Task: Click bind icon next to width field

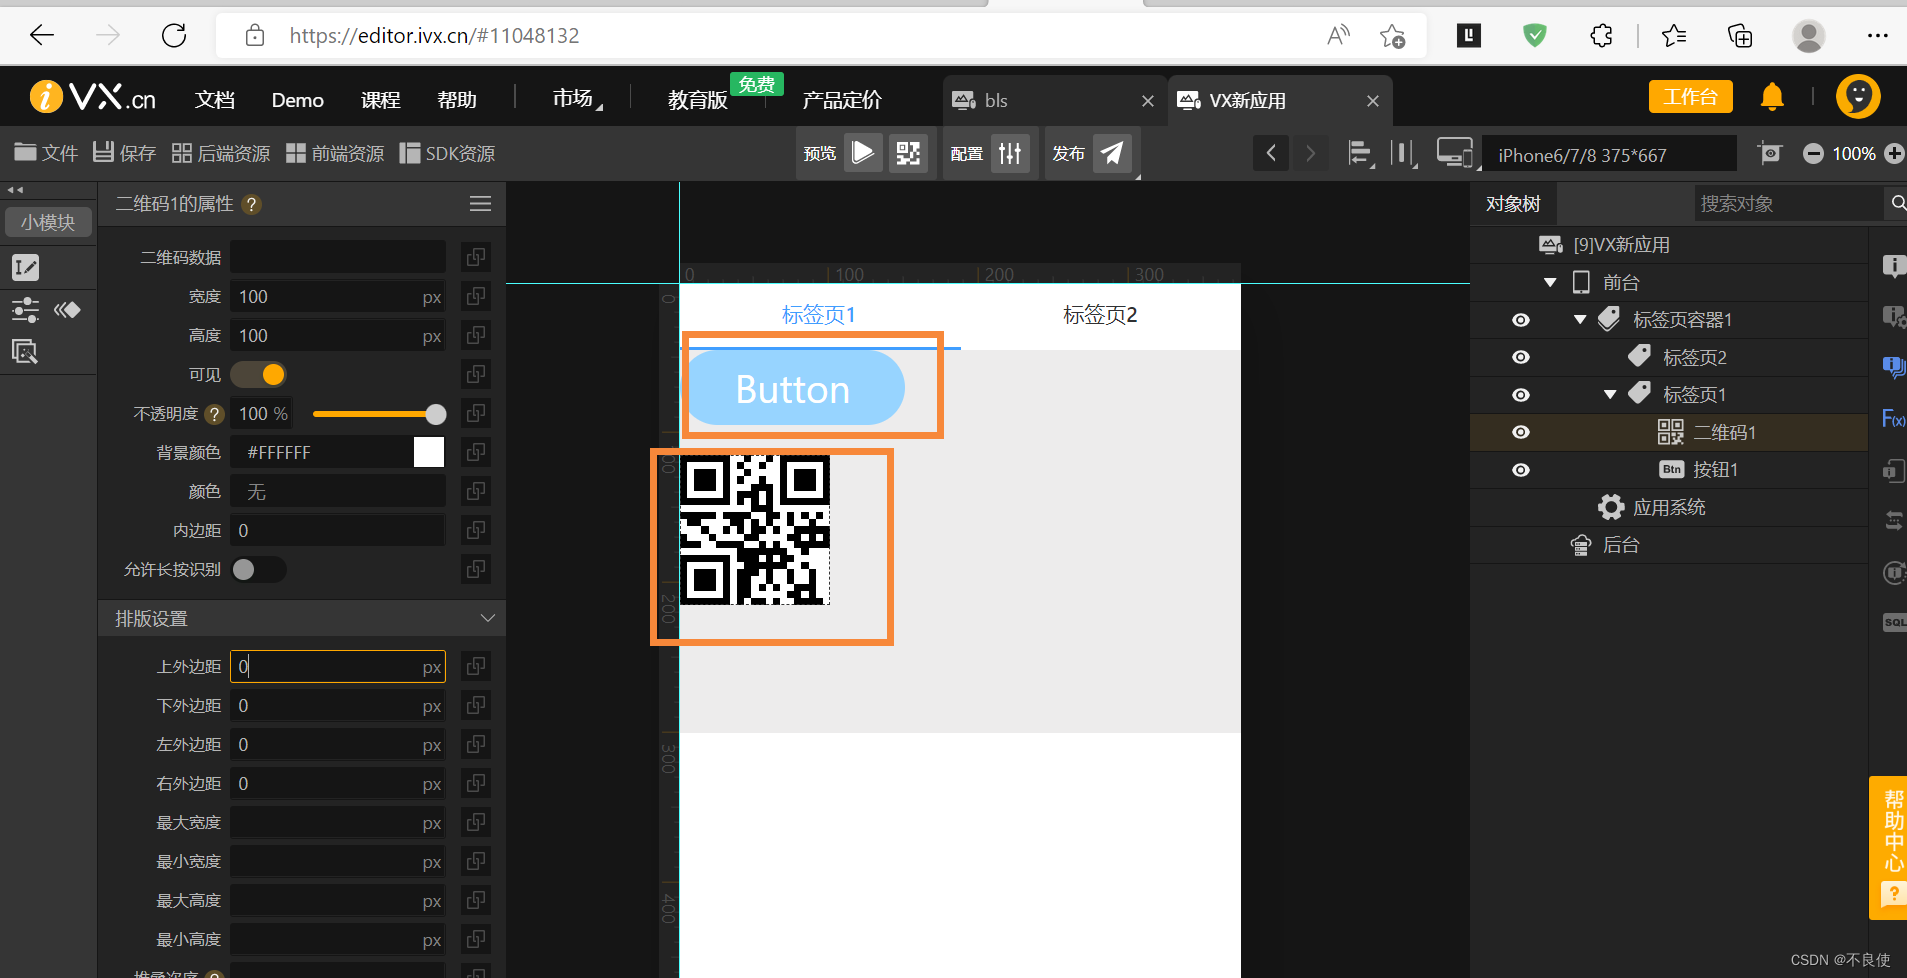Action: (x=476, y=296)
